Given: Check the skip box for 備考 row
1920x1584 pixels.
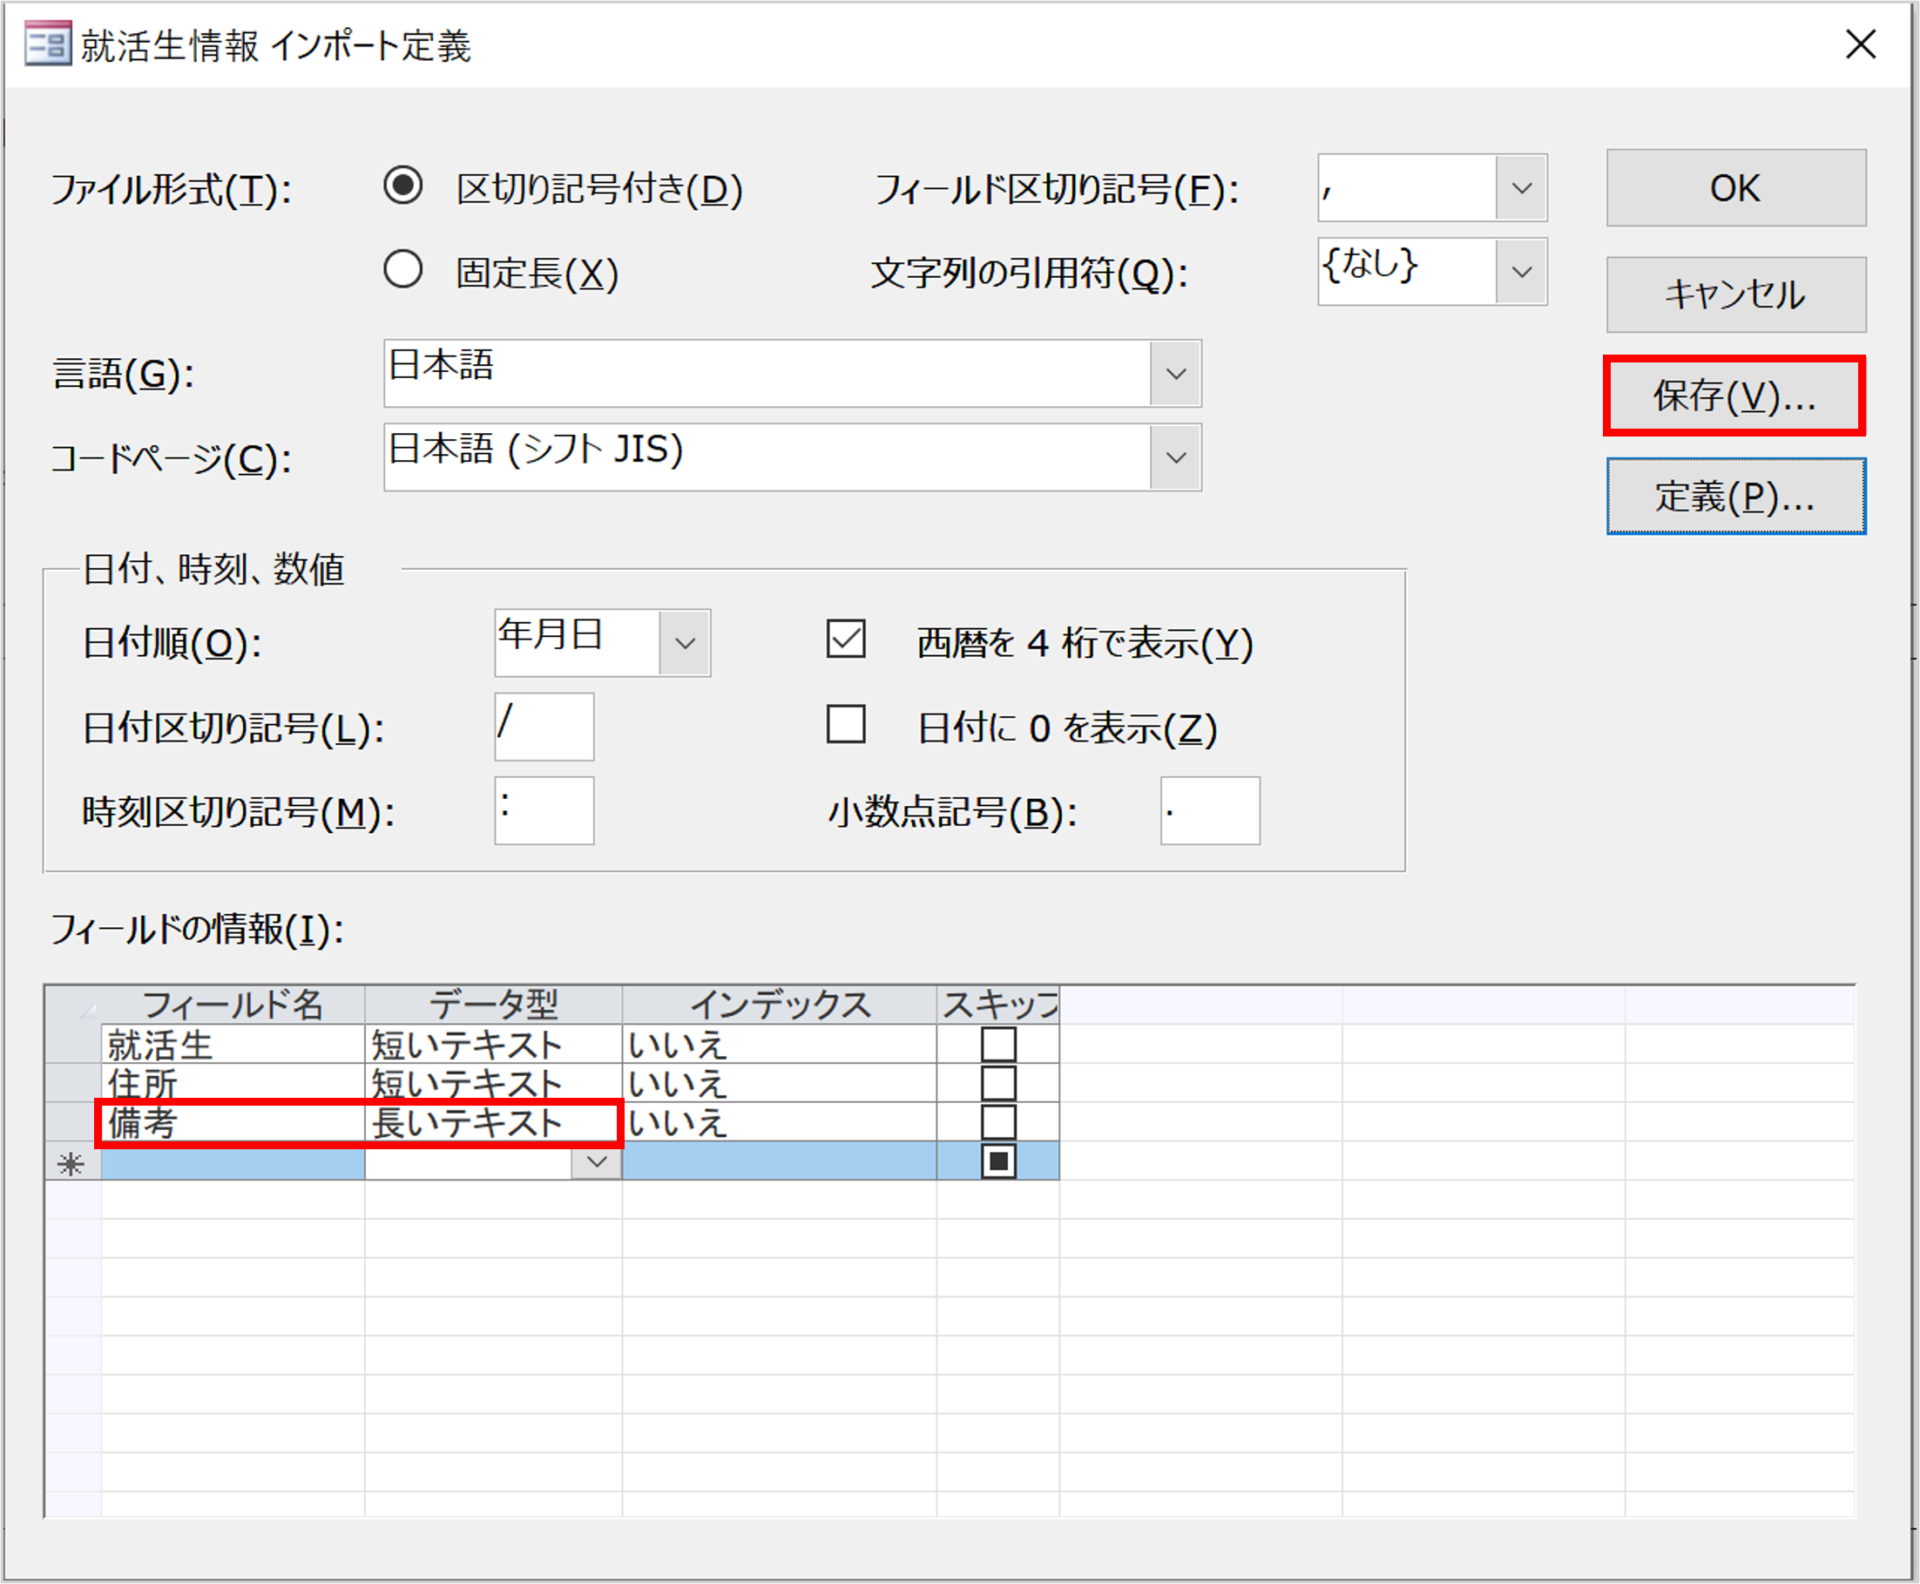Looking at the screenshot, I should click(x=998, y=1122).
